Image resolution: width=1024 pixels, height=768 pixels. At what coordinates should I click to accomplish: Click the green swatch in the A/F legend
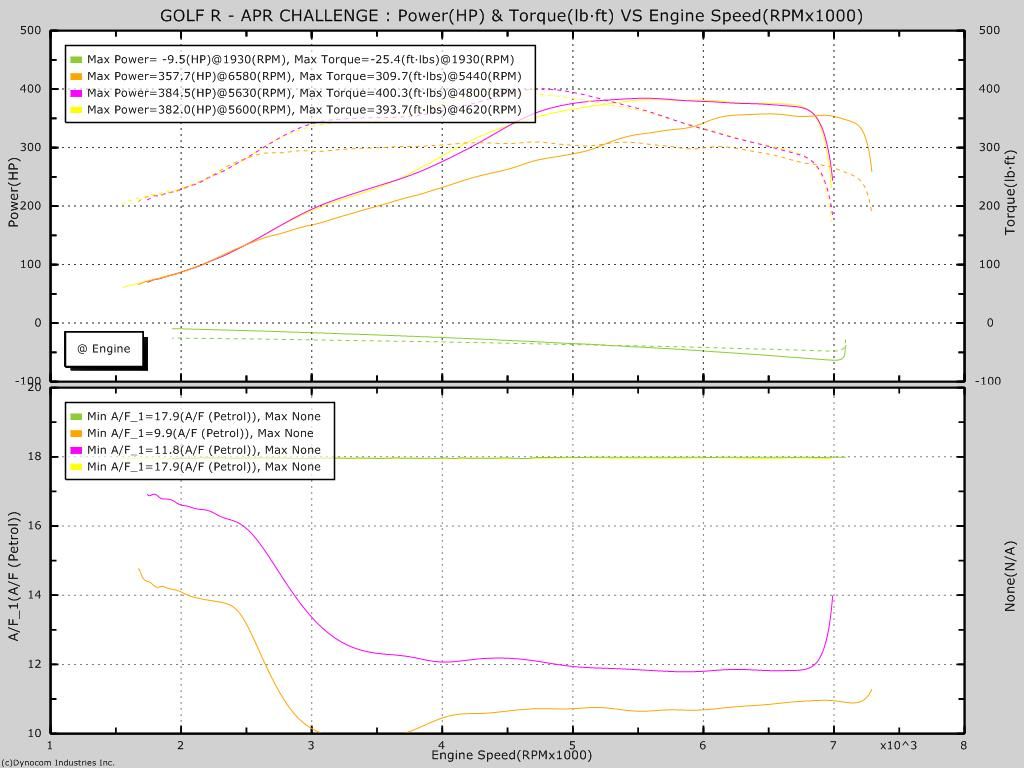pos(76,417)
